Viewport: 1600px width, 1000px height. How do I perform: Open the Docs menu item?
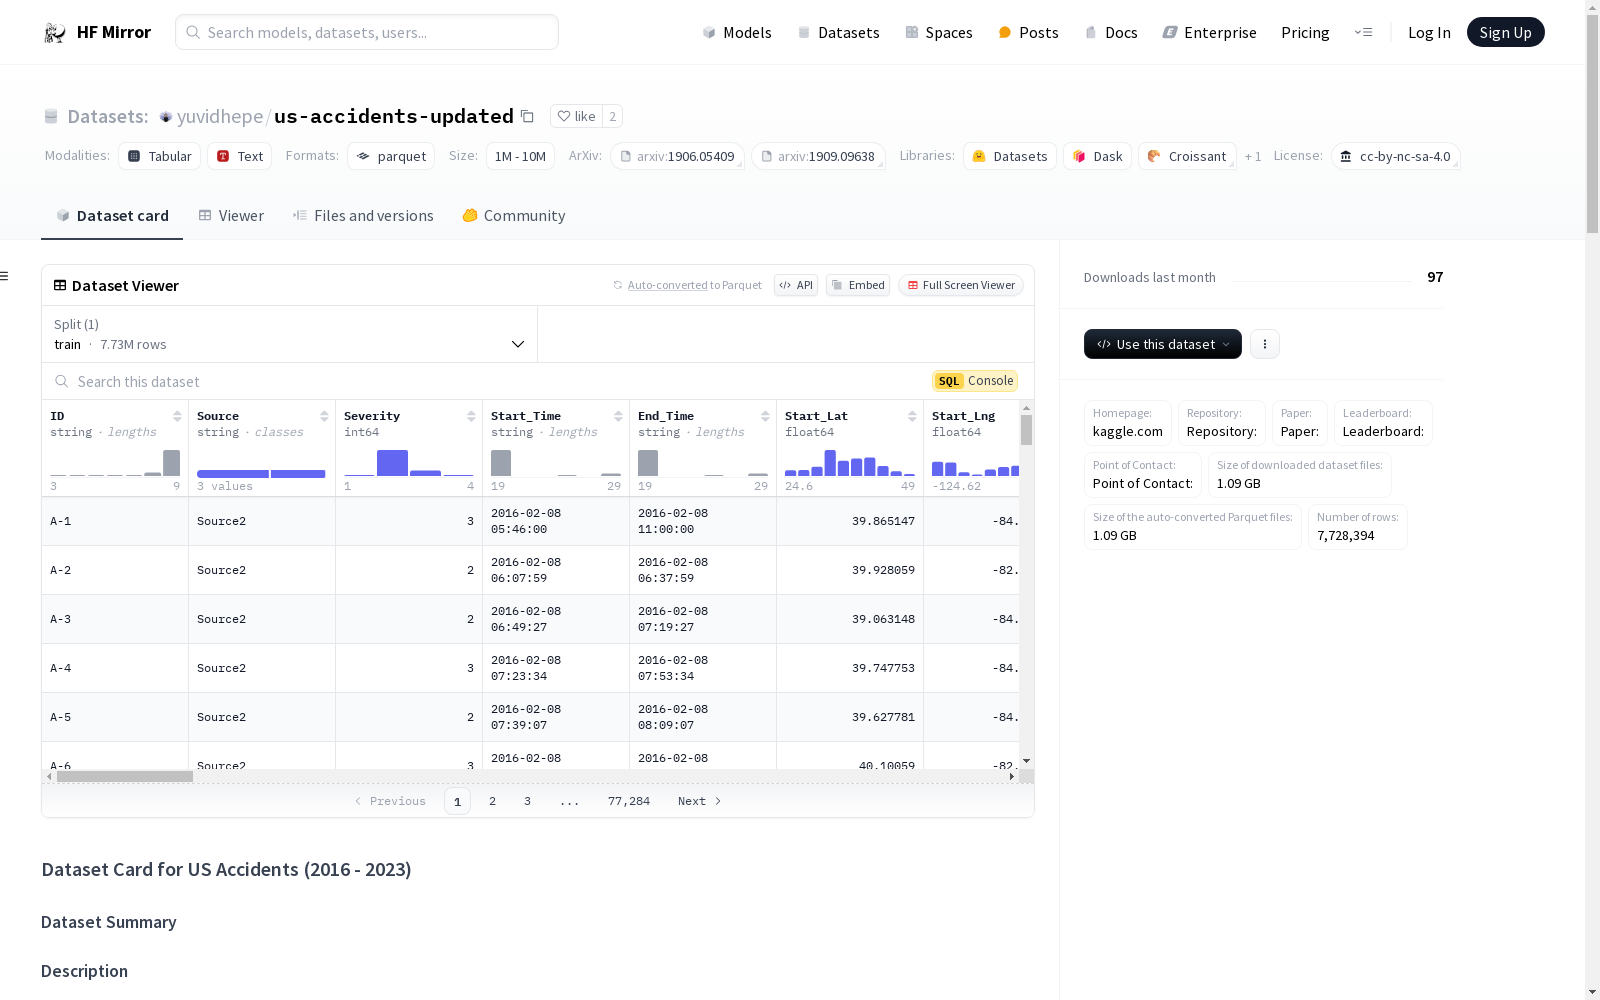click(x=1111, y=33)
